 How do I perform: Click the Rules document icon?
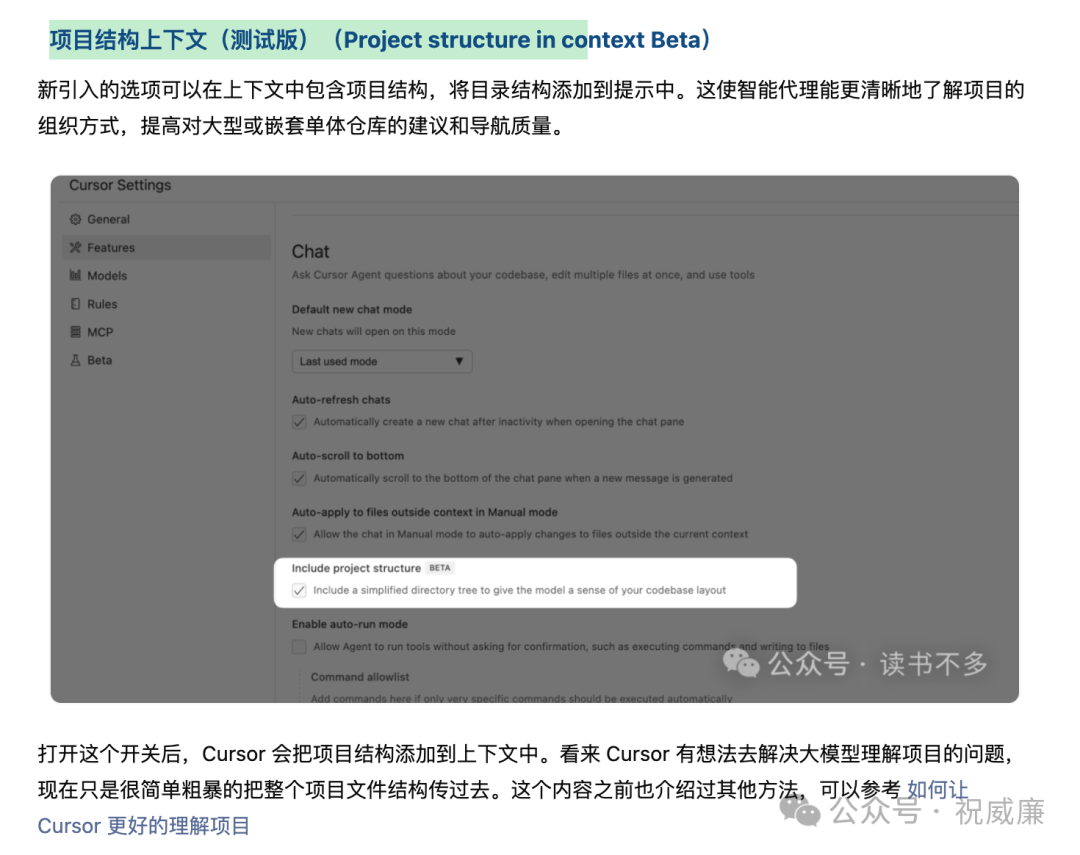click(75, 304)
